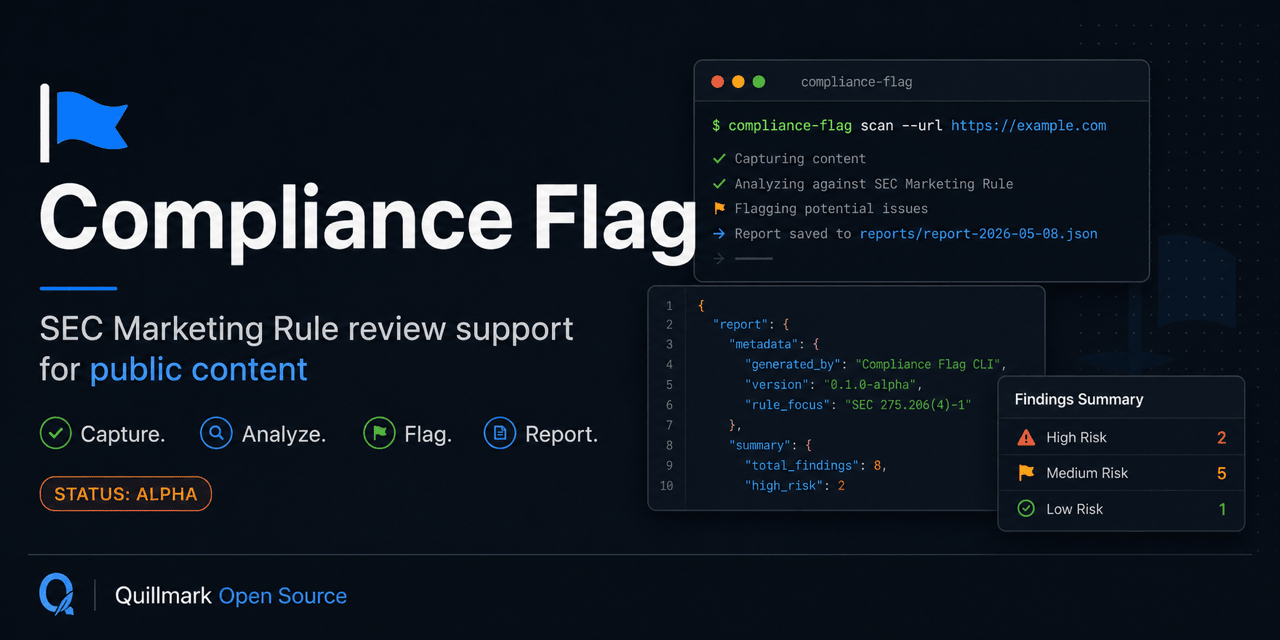Click the Quillmark brand name
Image resolution: width=1280 pixels, height=640 pixels.
click(x=163, y=596)
